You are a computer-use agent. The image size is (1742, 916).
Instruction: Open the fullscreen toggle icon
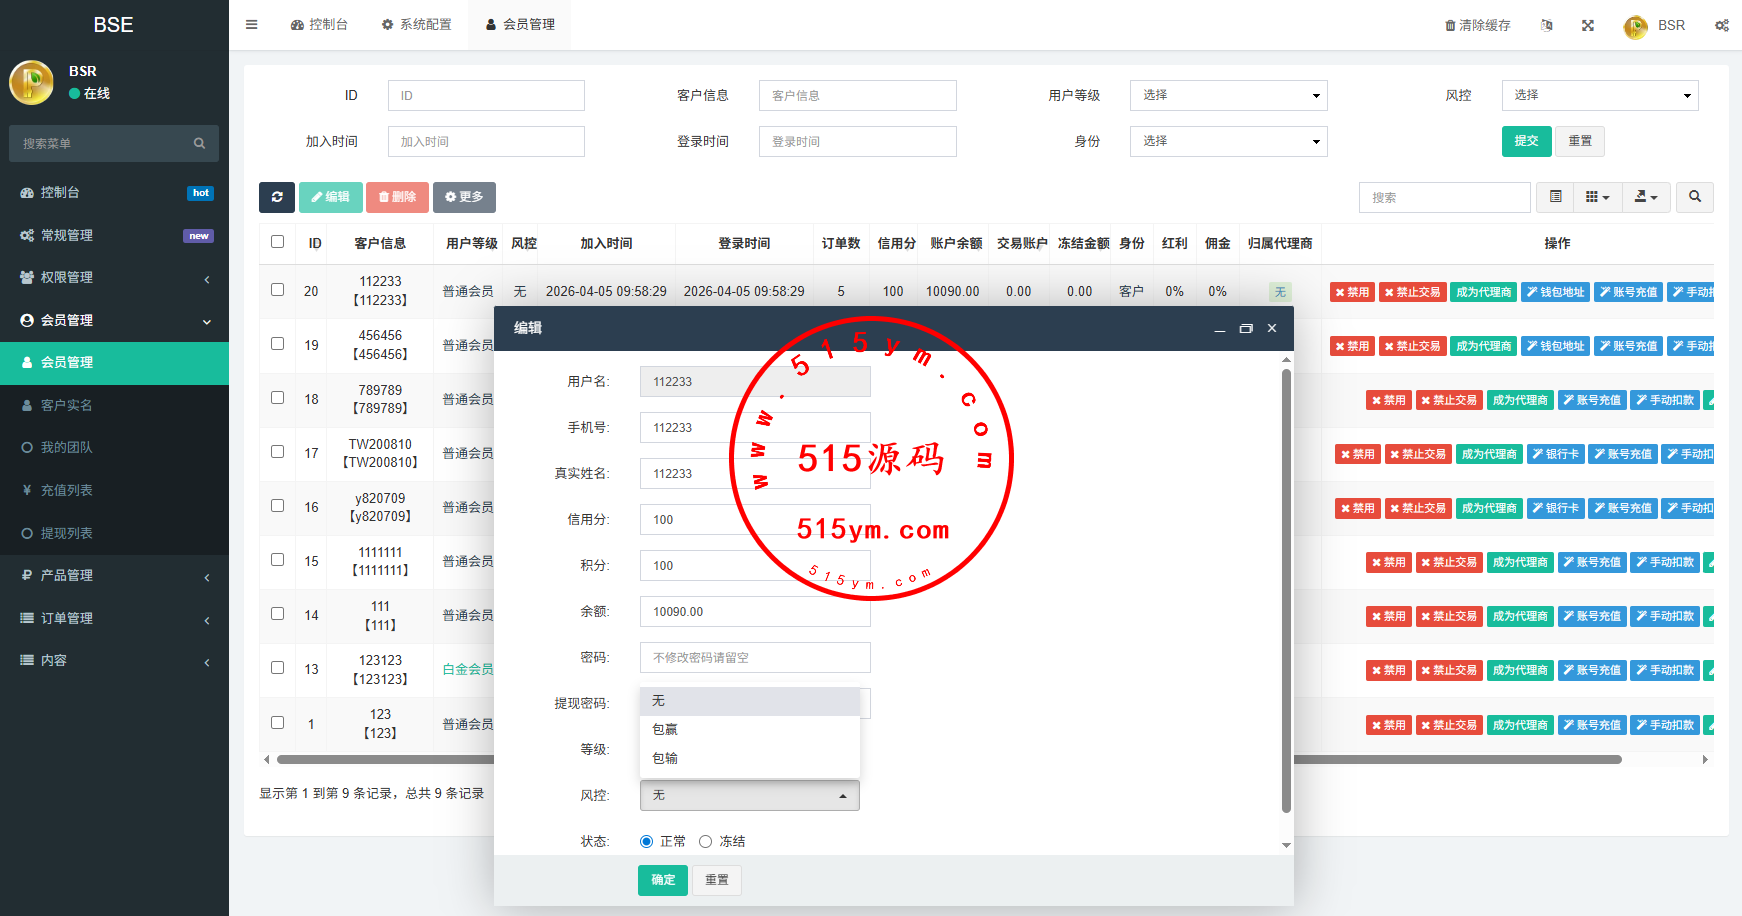1588,26
